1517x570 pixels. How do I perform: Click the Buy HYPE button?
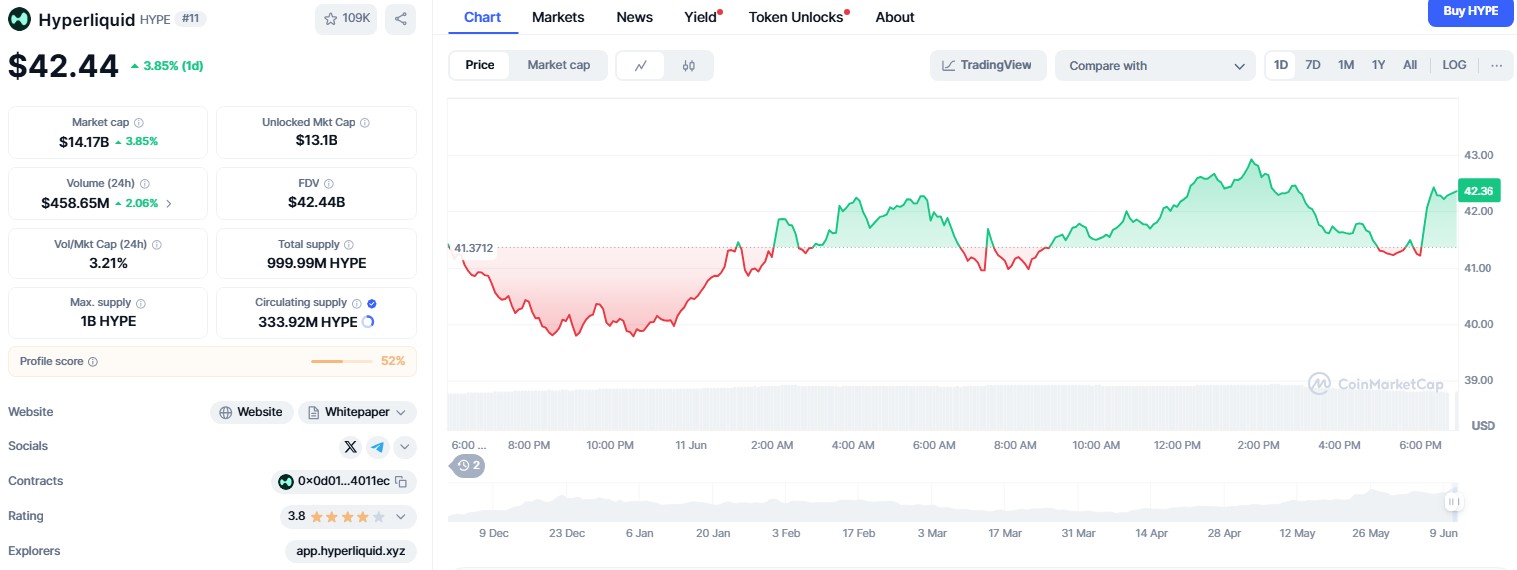coord(1470,11)
